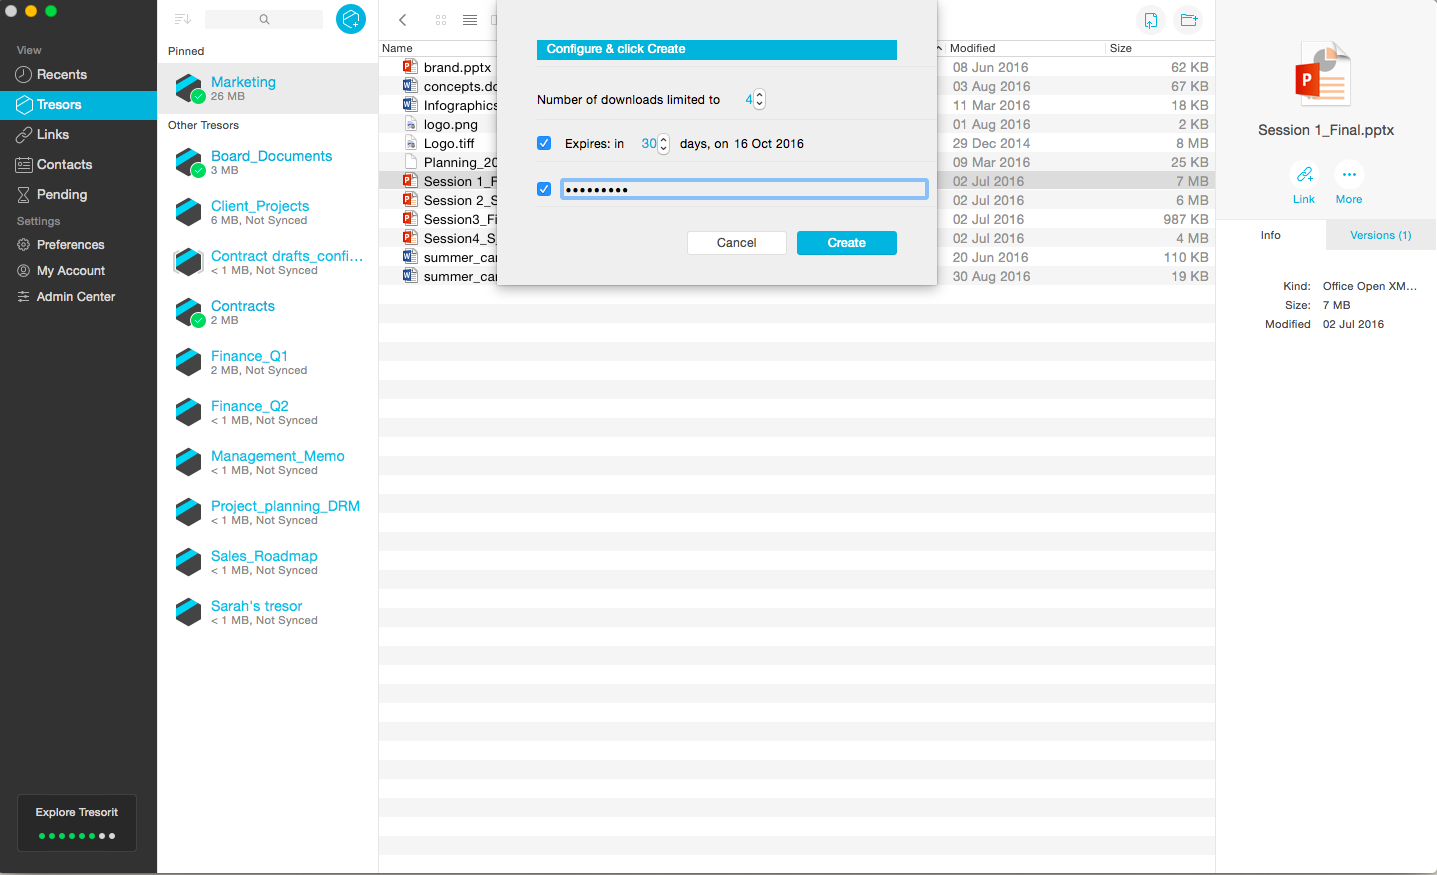Sort by the Modified column header
The width and height of the screenshot is (1437, 875).
tap(1024, 48)
